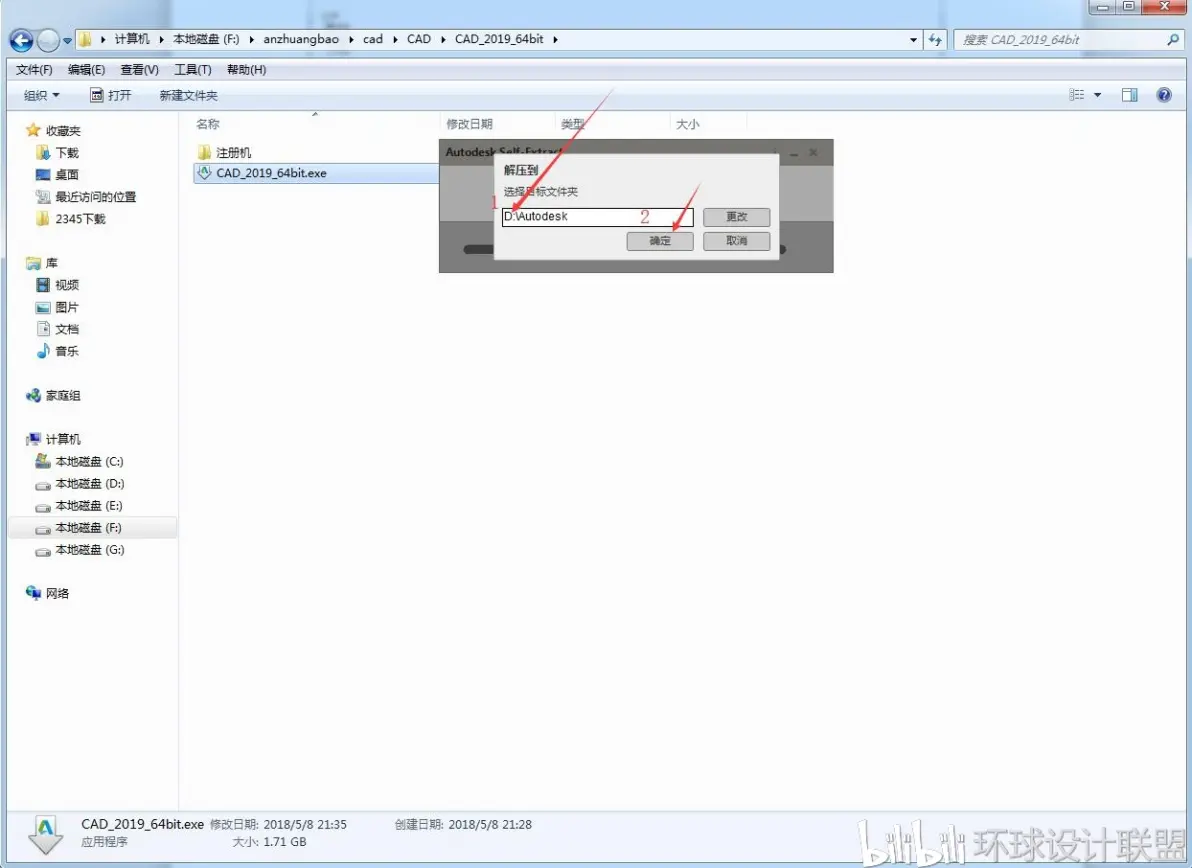Click the Autodesk file icon in details pane
Screen dimensions: 1192x868
point(46,834)
